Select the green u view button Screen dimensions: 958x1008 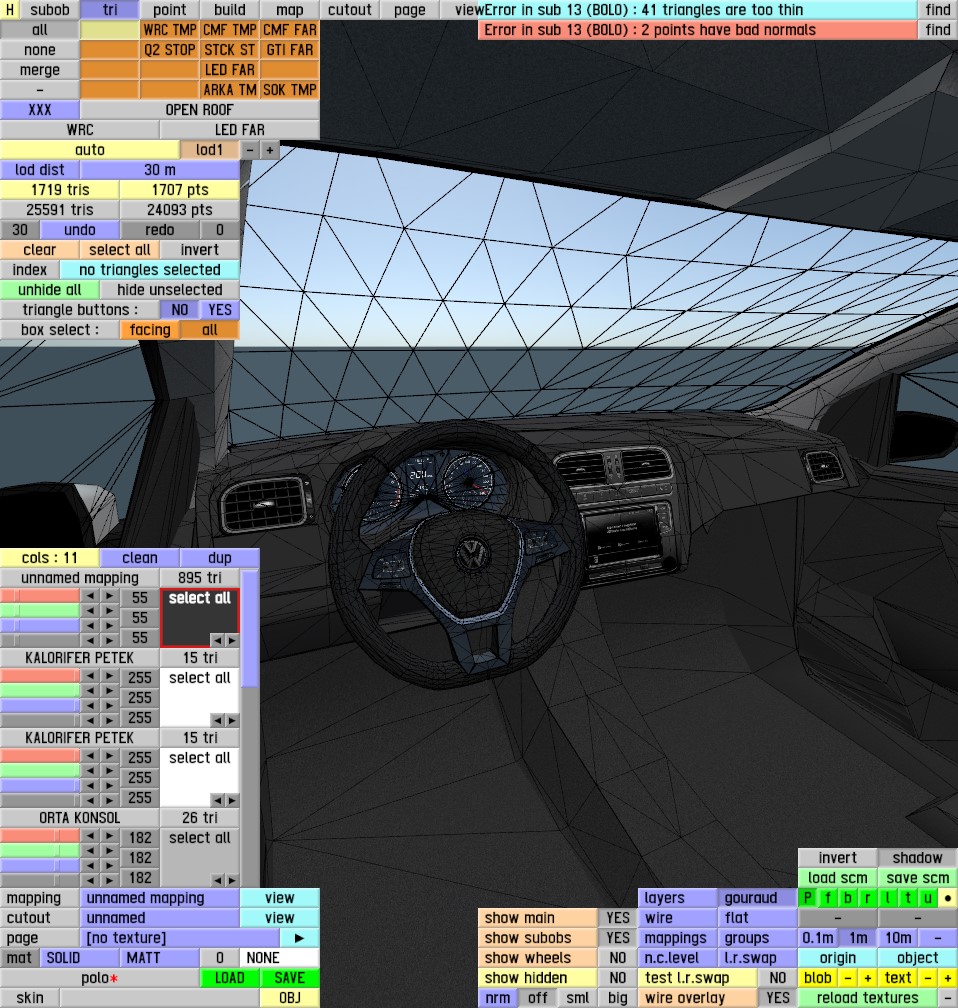coord(927,897)
